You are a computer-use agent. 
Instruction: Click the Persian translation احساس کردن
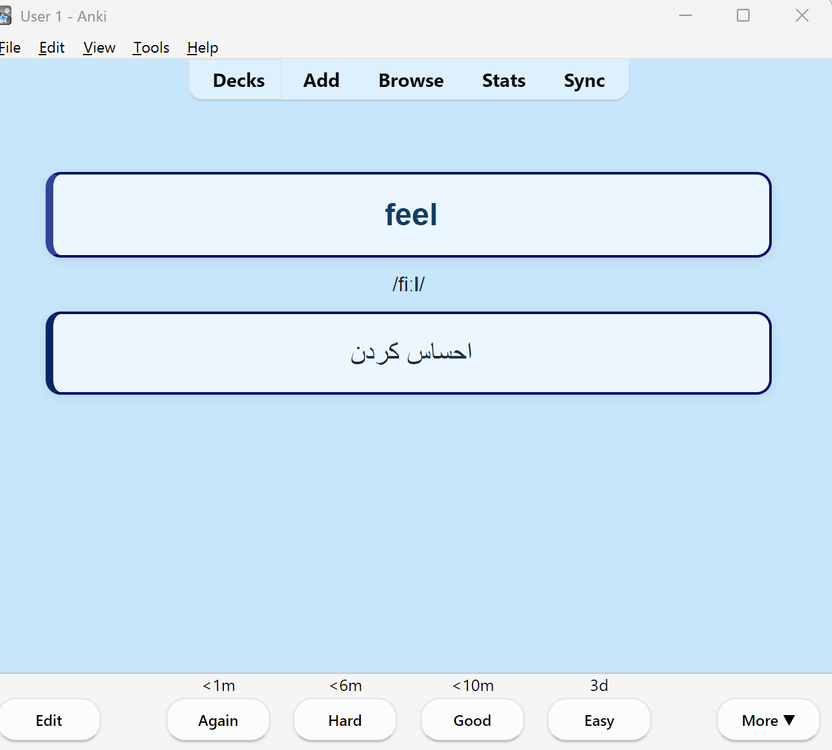point(411,352)
